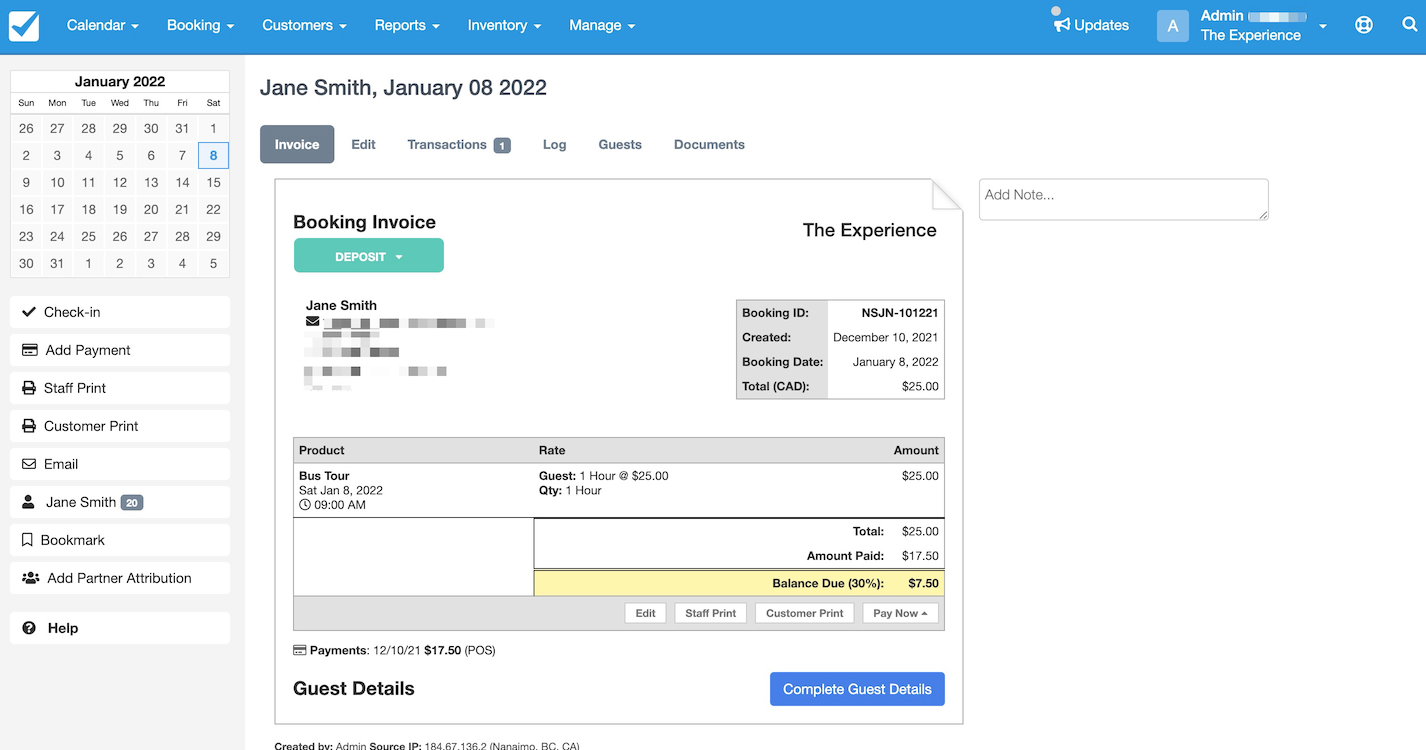Select the Invoice tab

297,144
